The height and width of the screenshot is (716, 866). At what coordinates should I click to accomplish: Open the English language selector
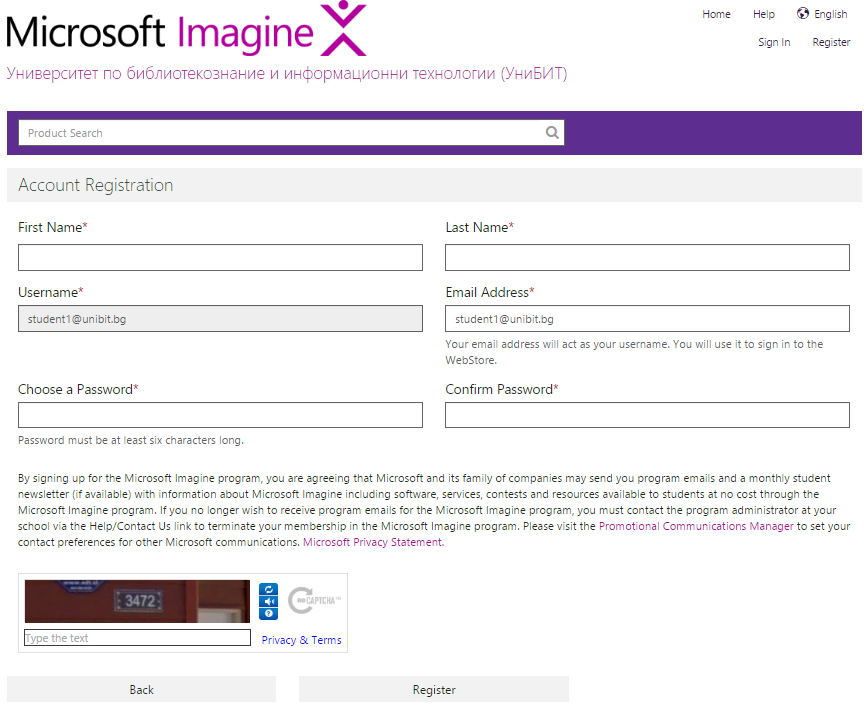tap(831, 14)
